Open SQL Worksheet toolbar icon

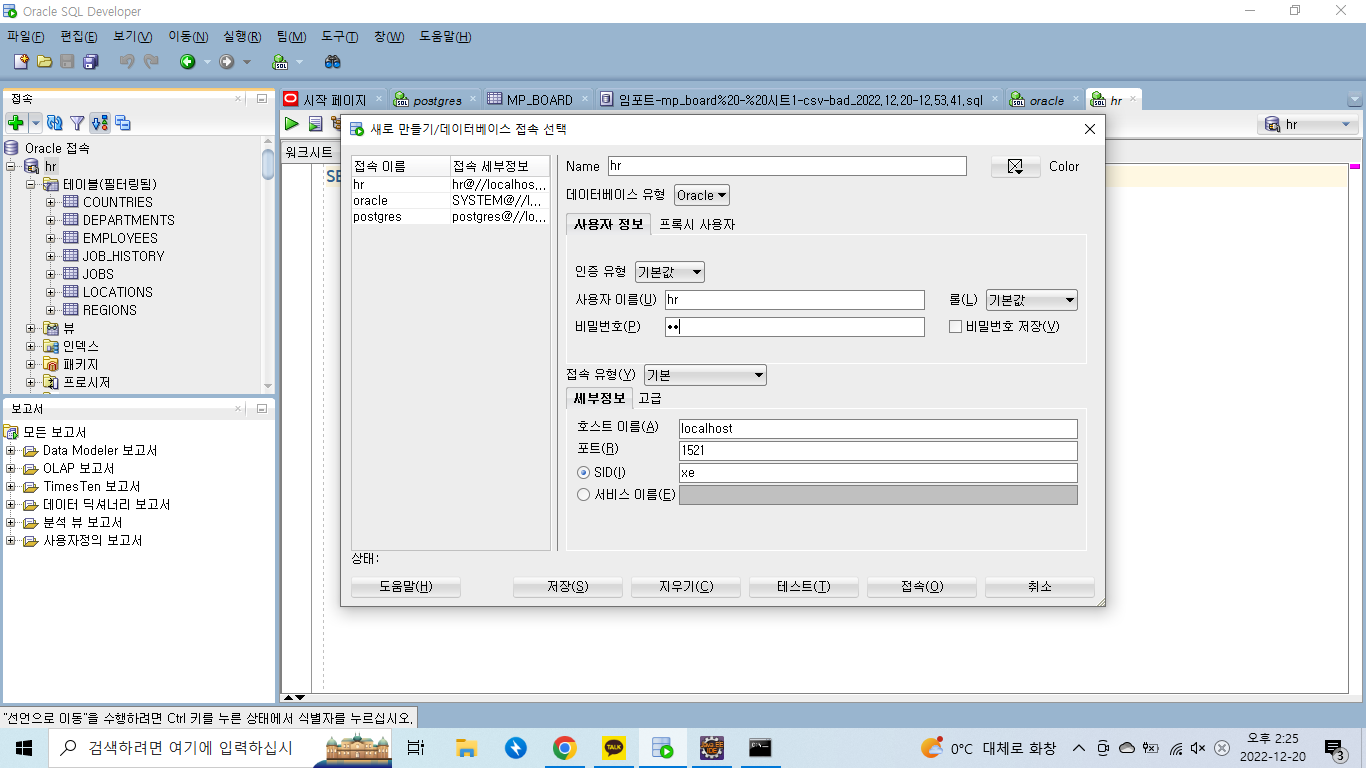tap(281, 61)
